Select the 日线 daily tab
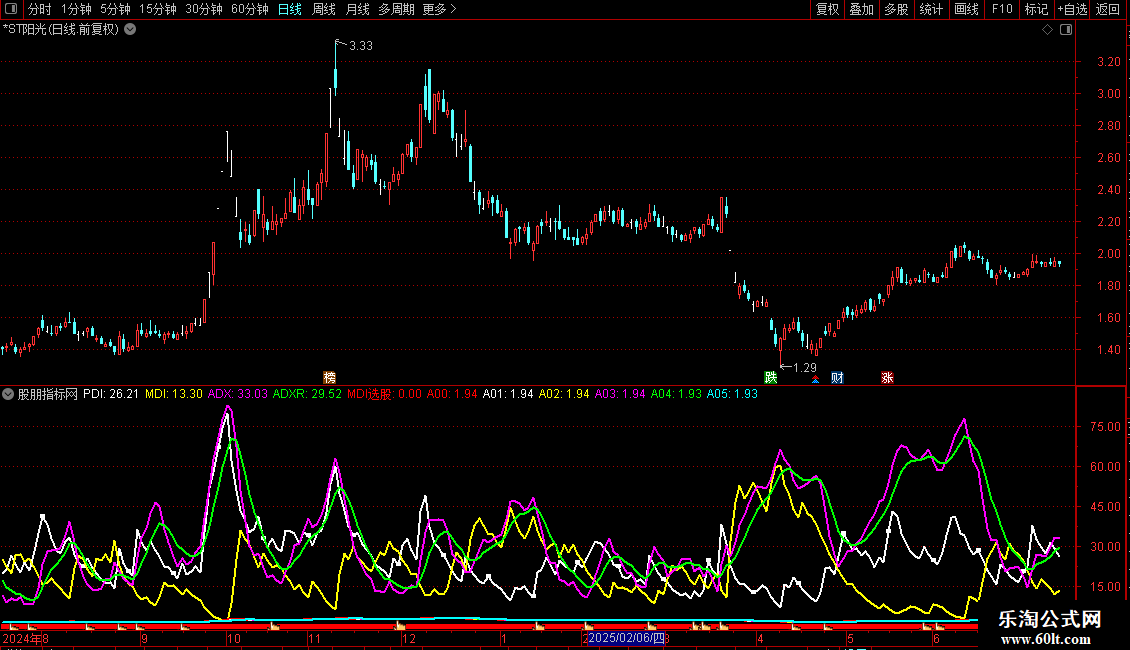This screenshot has width=1130, height=650. click(x=290, y=9)
